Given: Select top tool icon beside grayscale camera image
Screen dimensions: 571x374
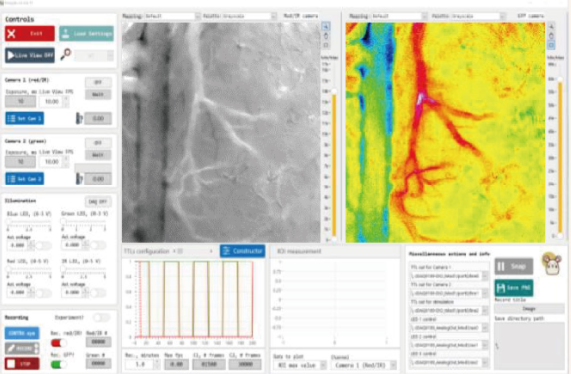Looking at the screenshot, I should (326, 26).
